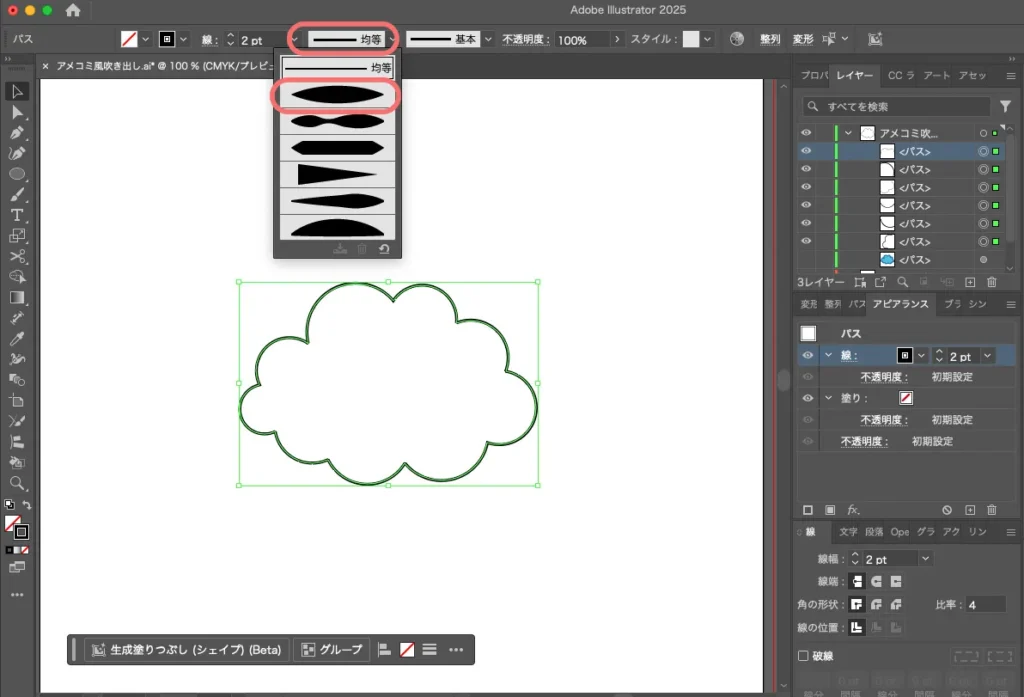
Task: Click the グループ button
Action: [x=332, y=650]
